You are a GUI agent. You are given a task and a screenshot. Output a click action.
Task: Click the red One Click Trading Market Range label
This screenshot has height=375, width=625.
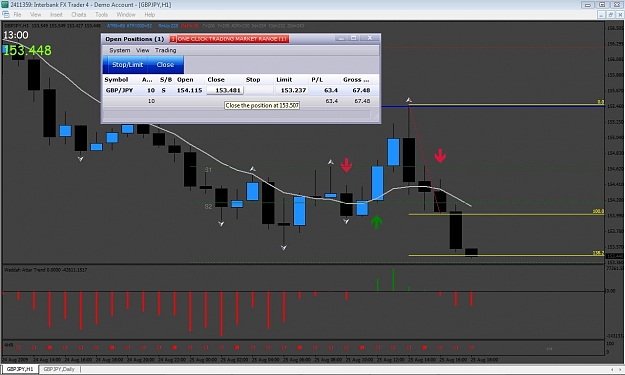(x=232, y=39)
